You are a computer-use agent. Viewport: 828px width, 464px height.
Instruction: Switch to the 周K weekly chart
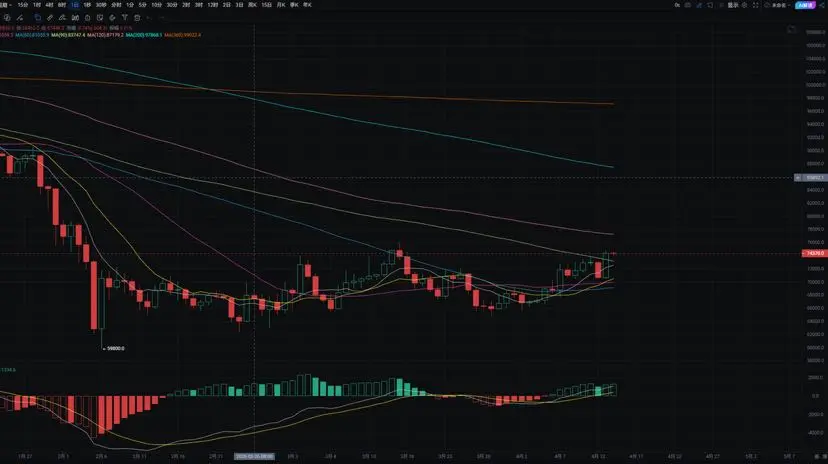[252, 5]
